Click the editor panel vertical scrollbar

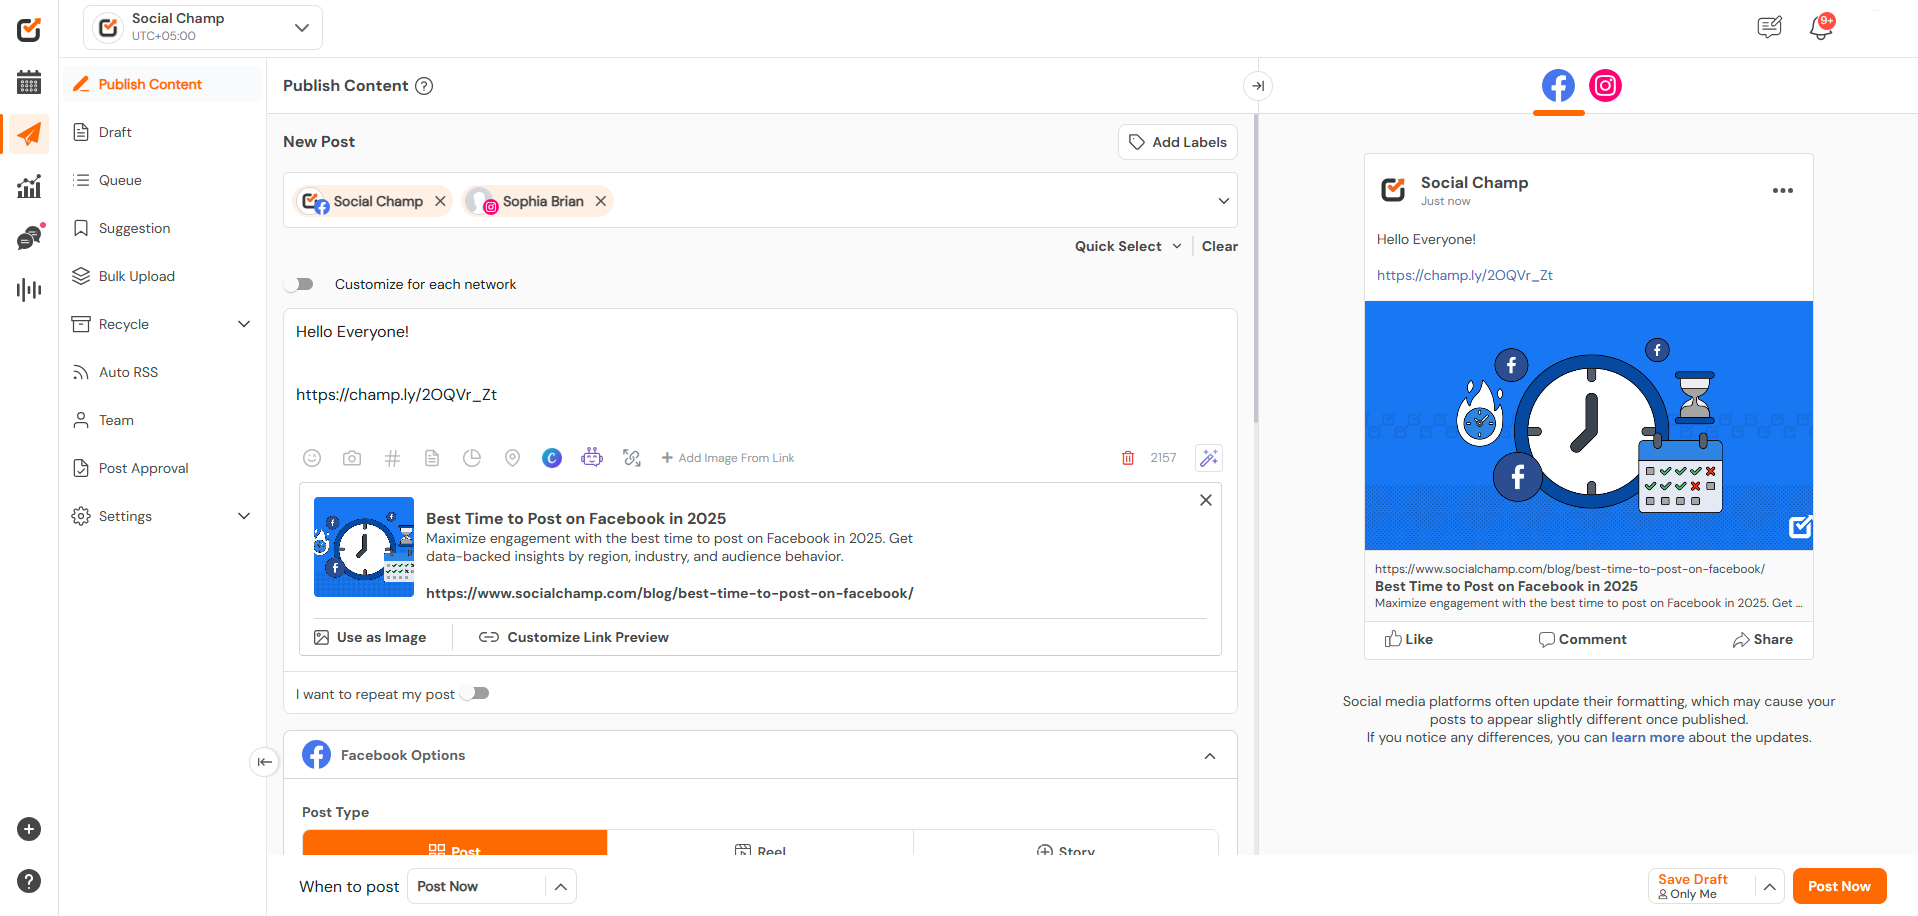(1256, 270)
